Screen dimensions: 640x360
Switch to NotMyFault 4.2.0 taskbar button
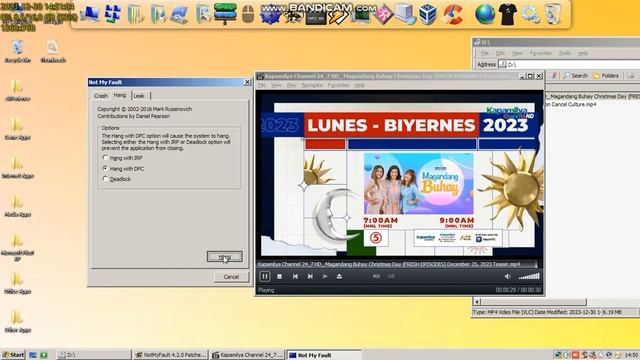click(x=171, y=355)
